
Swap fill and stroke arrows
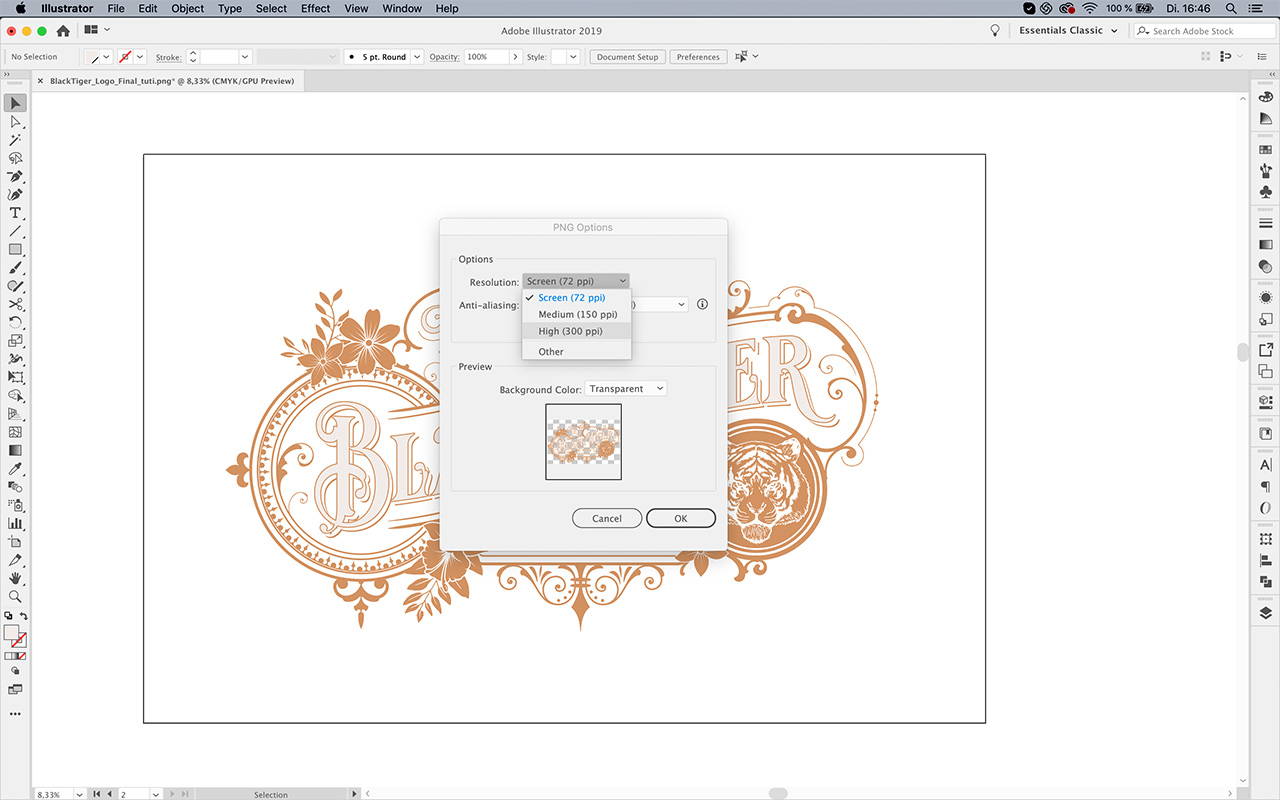point(23,616)
